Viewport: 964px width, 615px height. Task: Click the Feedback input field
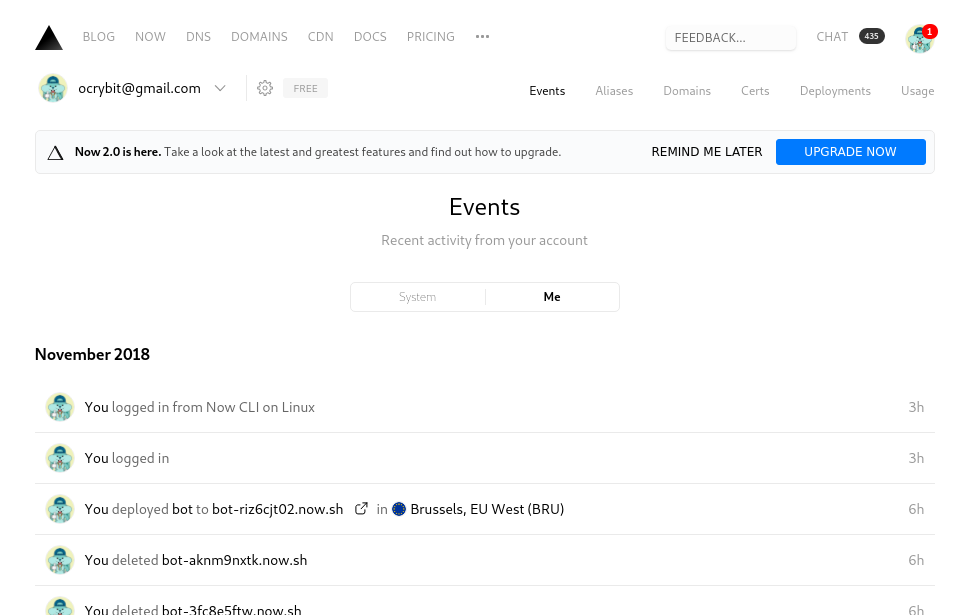pyautogui.click(x=730, y=38)
